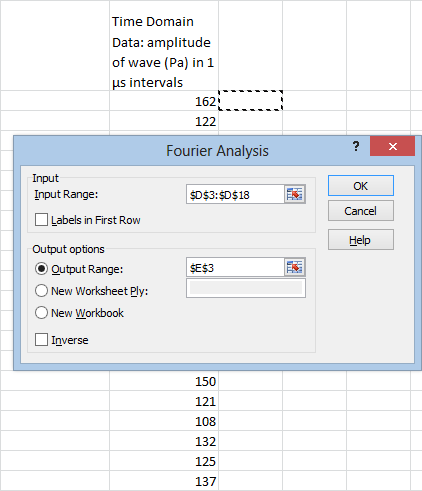Image resolution: width=422 pixels, height=491 pixels.
Task: Close the Fourier Analysis dialog
Action: click(392, 146)
